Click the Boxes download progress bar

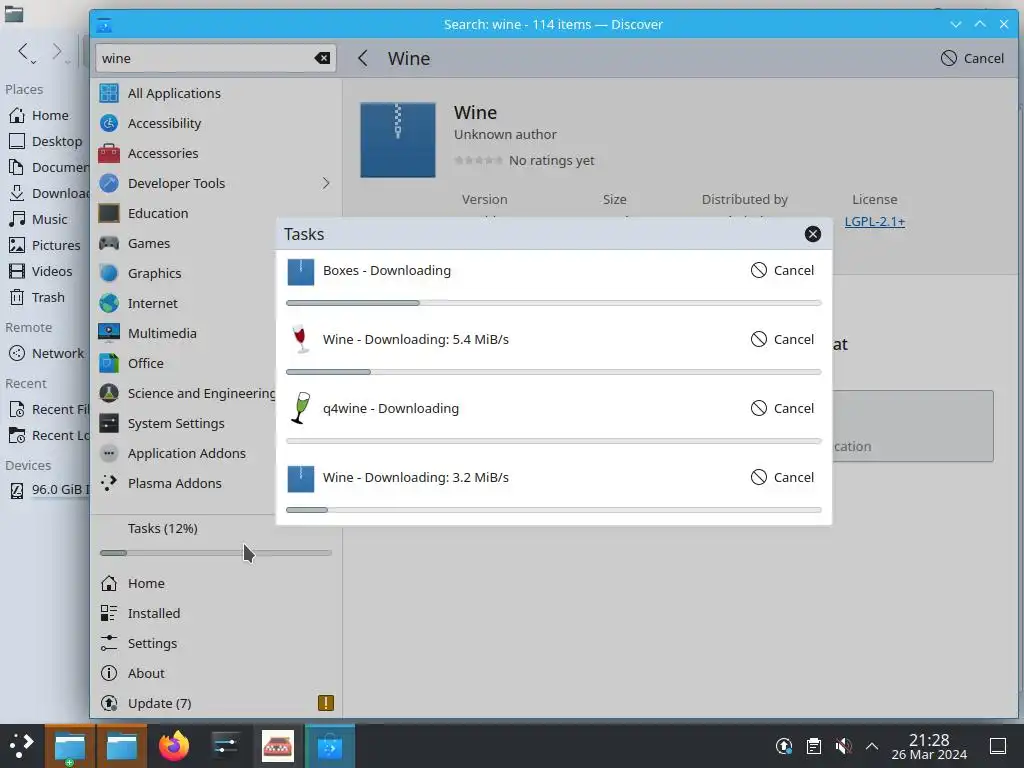pos(554,303)
